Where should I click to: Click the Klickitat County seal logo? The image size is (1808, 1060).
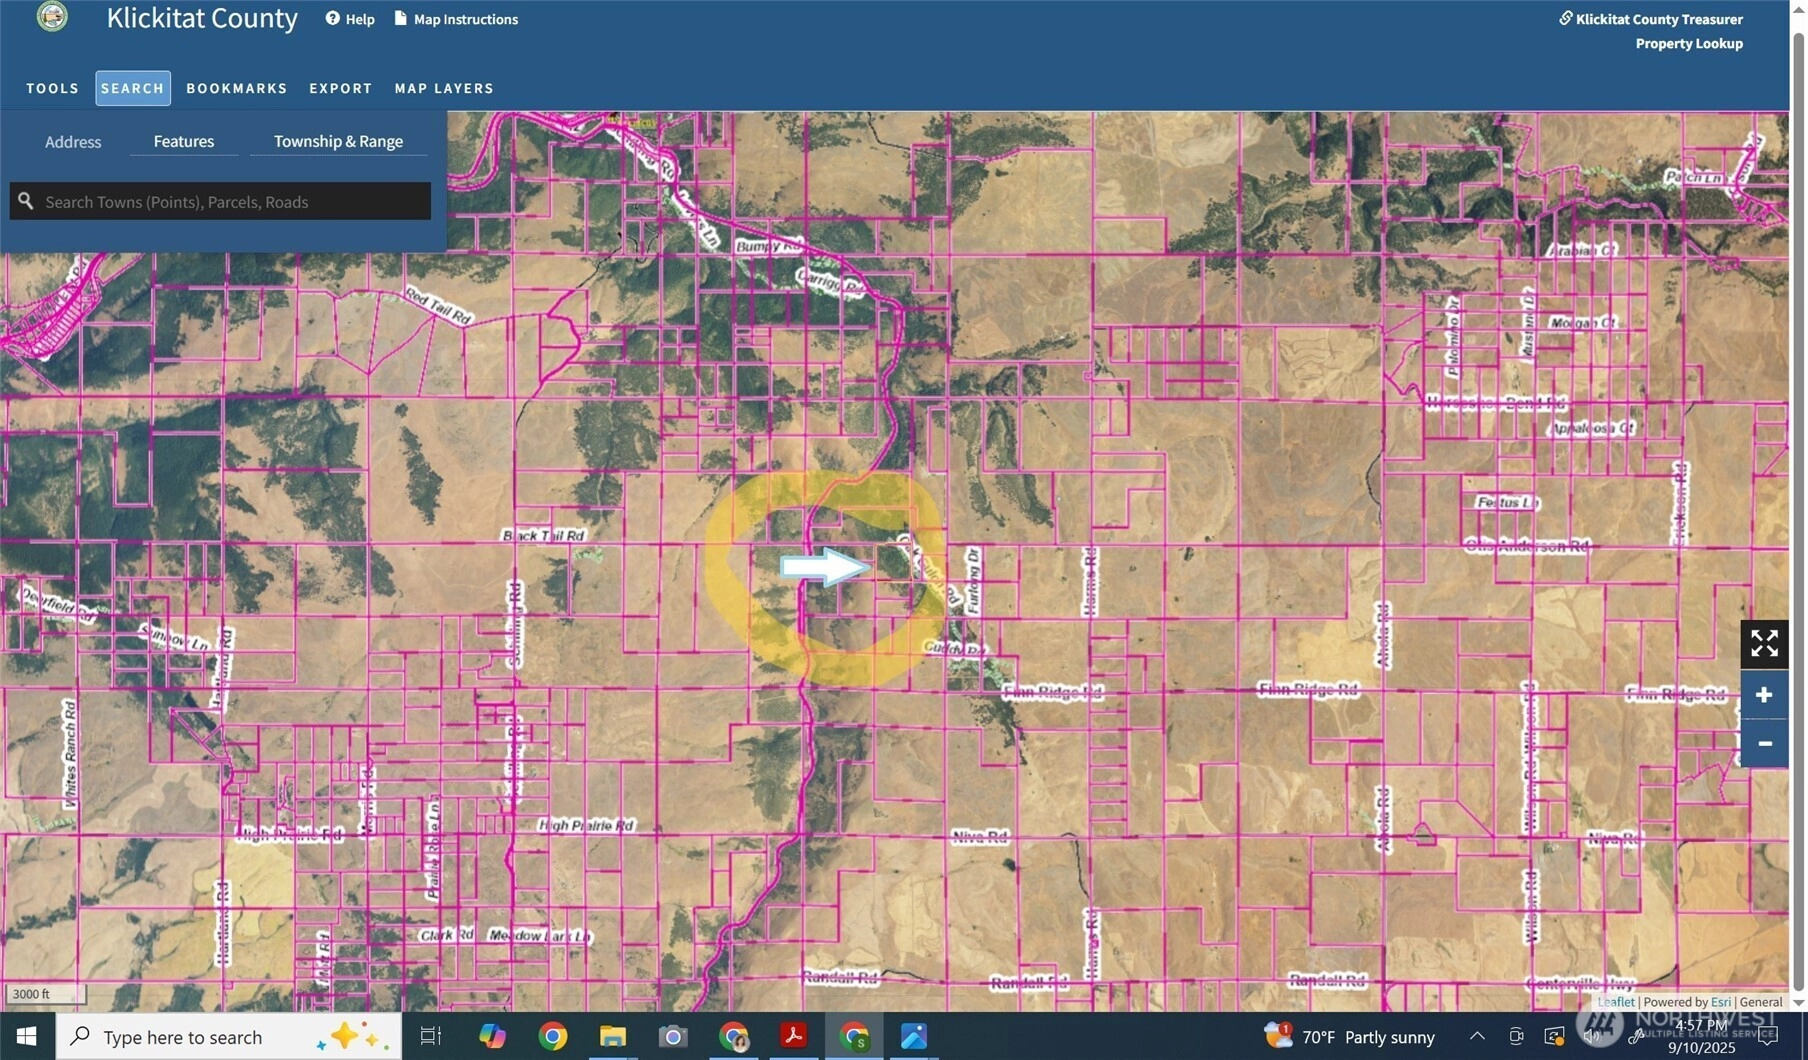tap(52, 17)
